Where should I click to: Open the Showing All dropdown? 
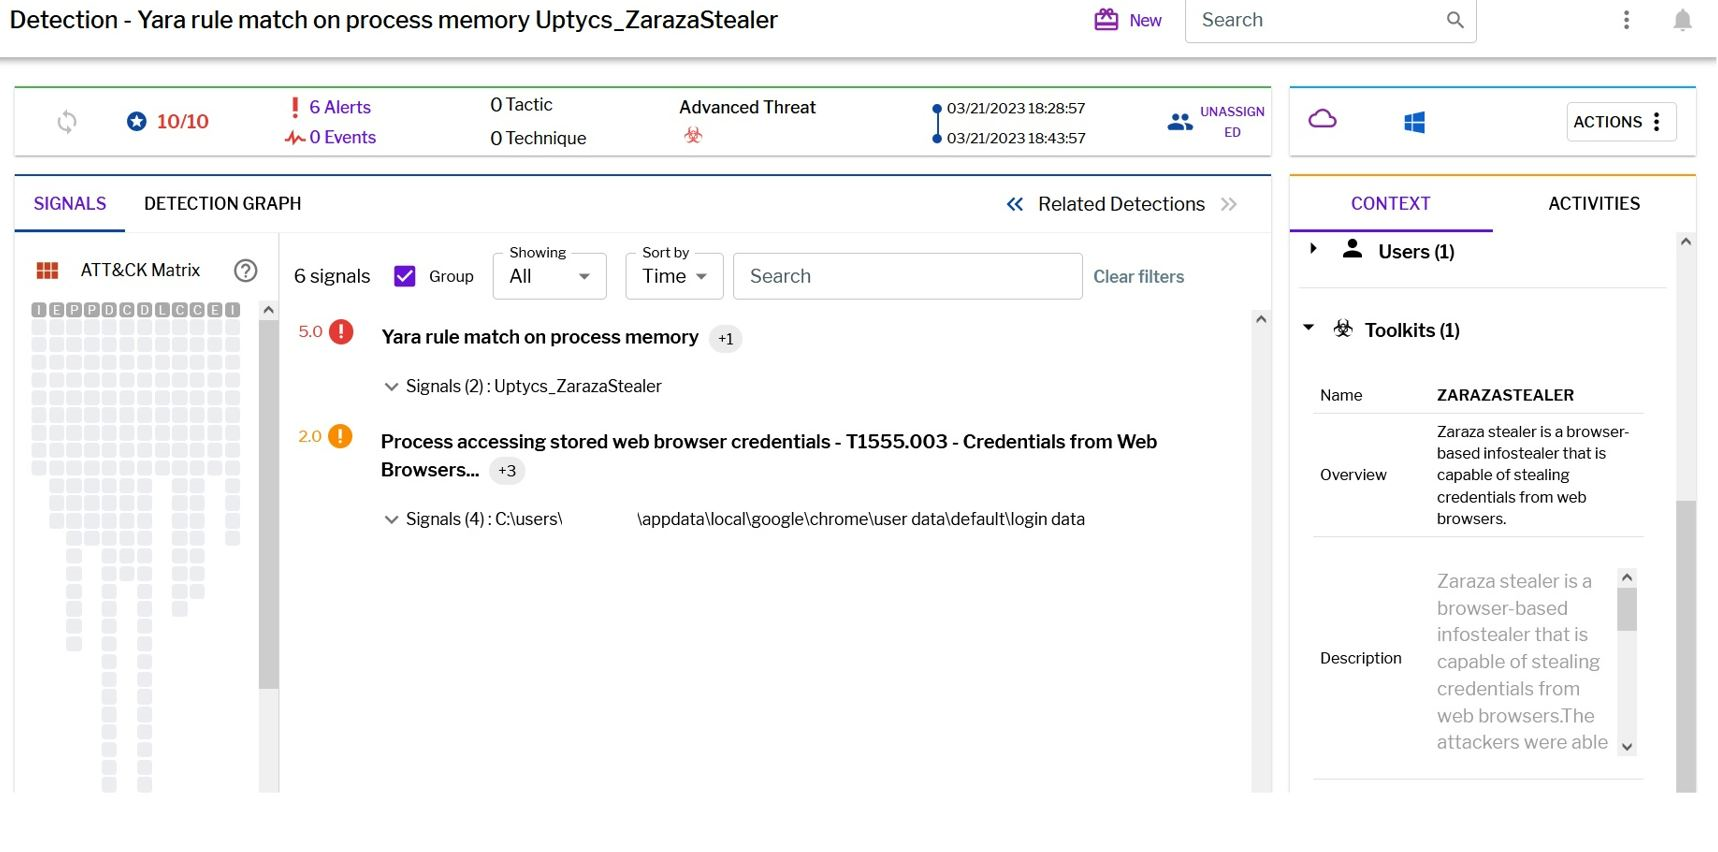(x=549, y=276)
